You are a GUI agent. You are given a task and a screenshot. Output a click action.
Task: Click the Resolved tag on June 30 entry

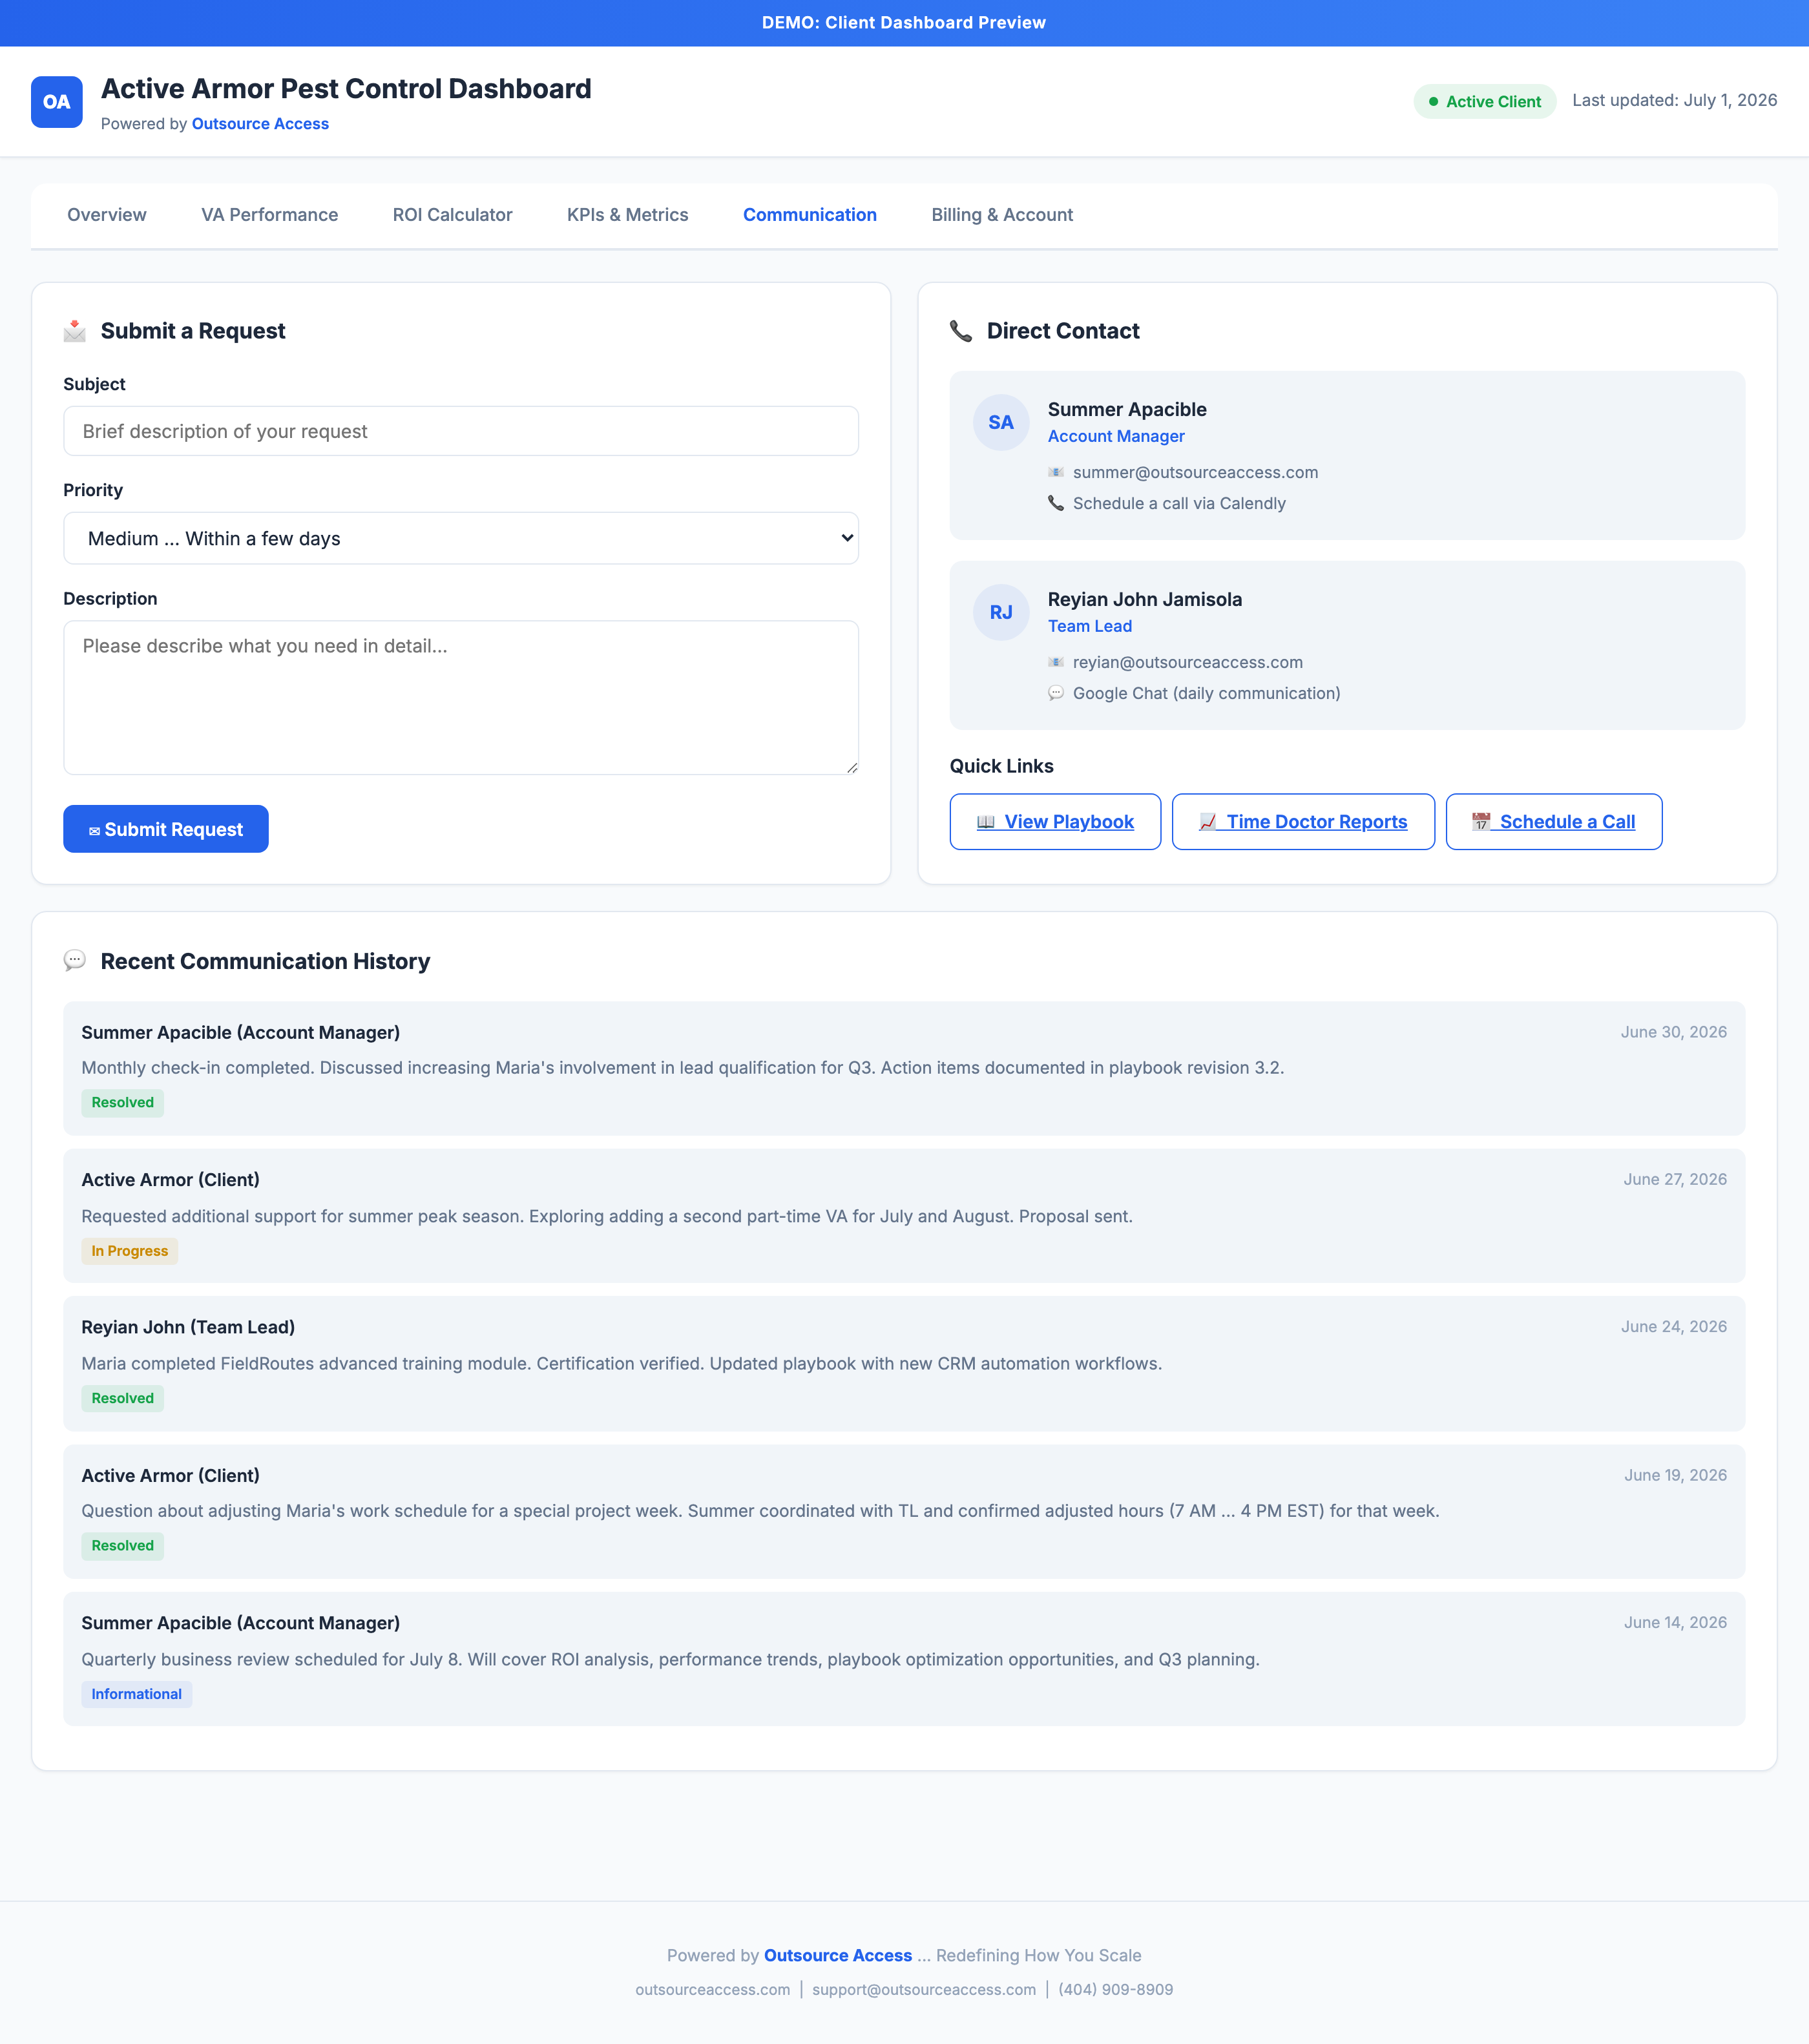123,1103
